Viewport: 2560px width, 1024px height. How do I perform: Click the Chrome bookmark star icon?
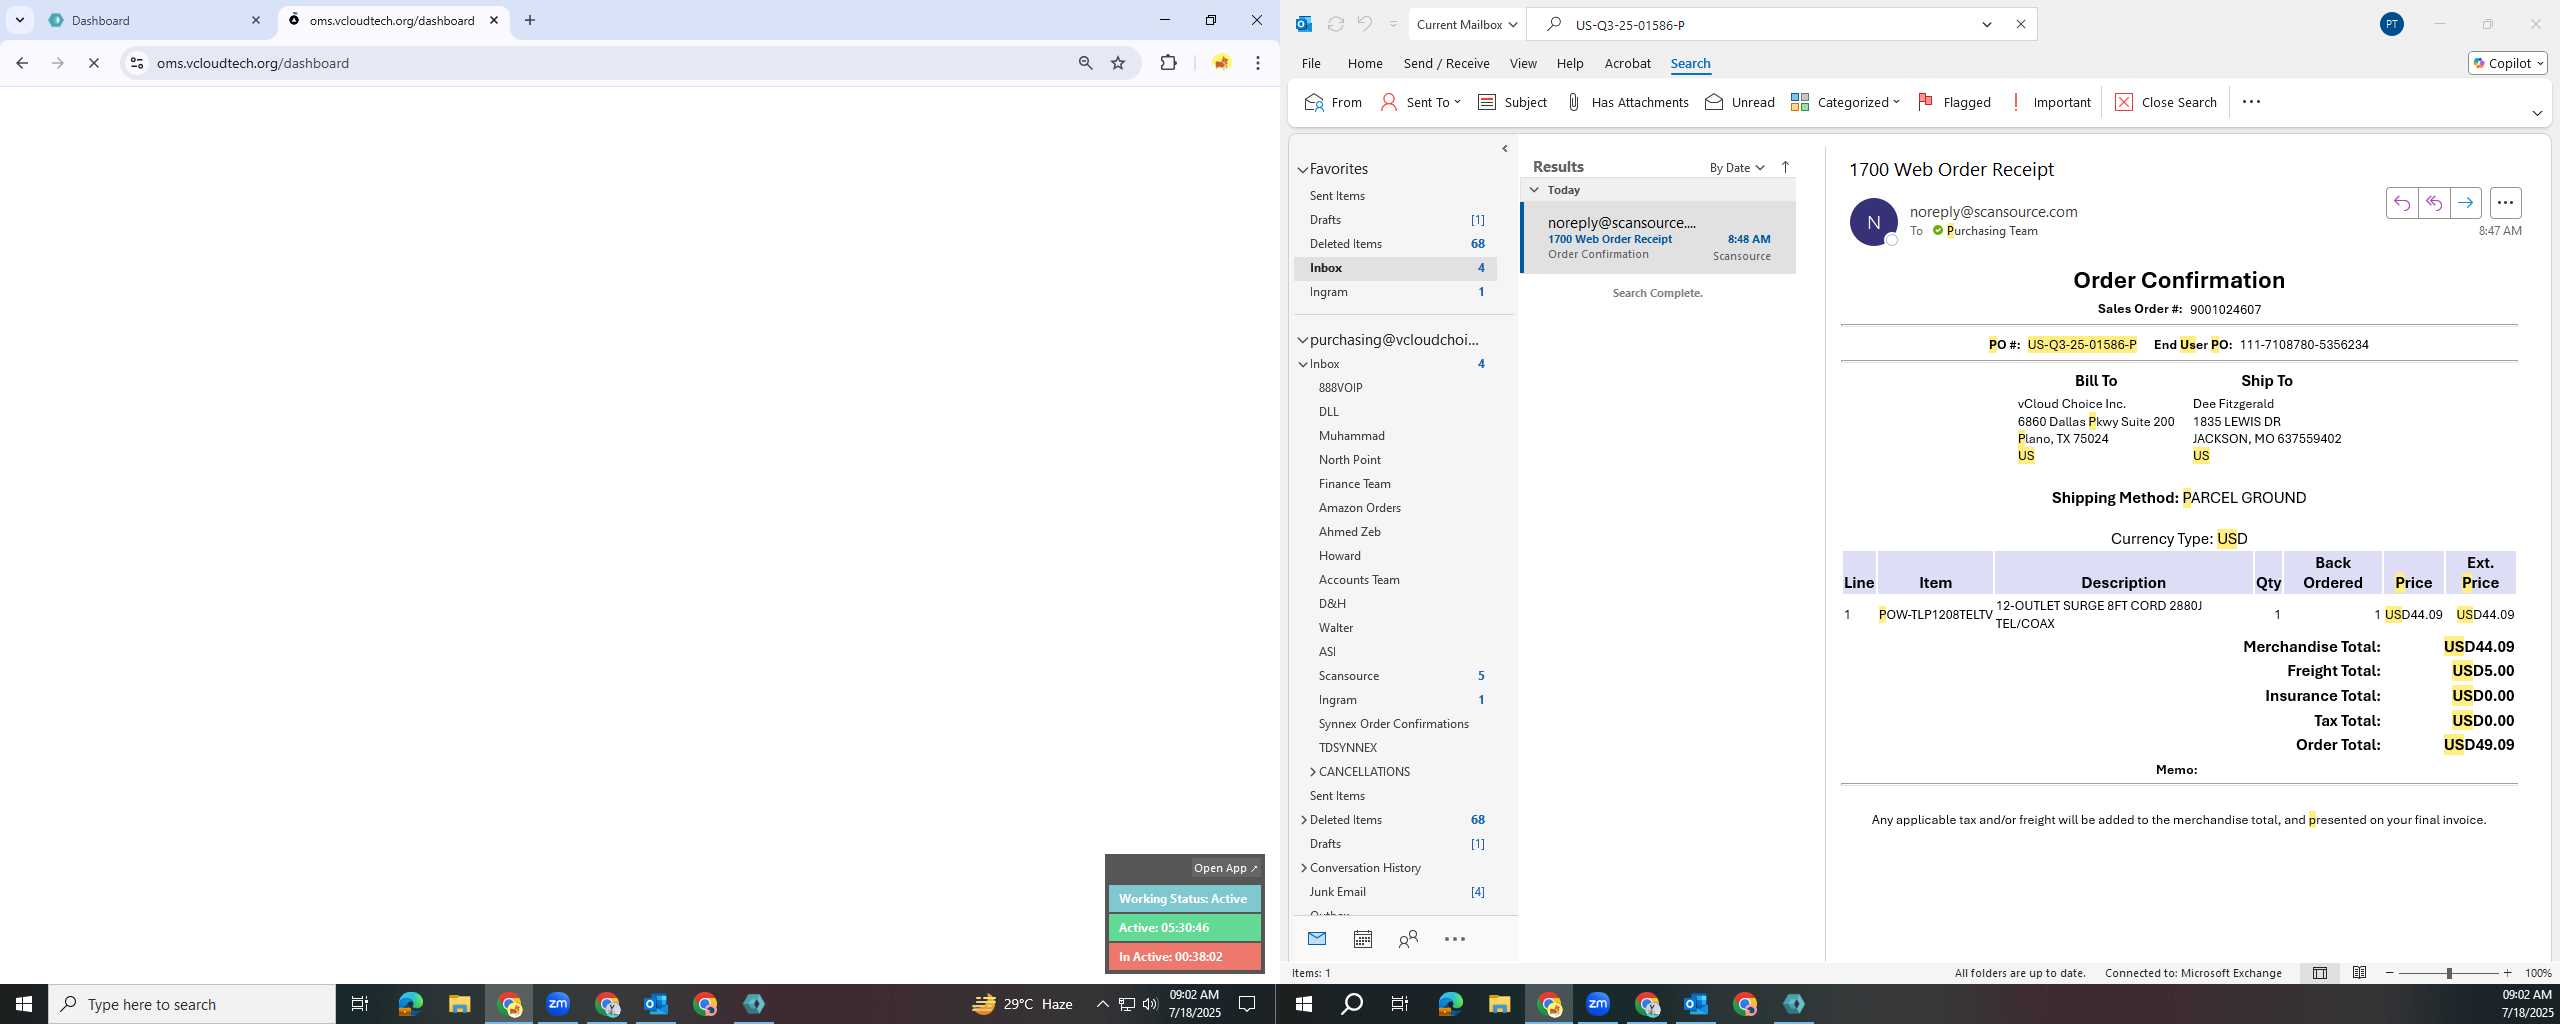tap(1118, 63)
